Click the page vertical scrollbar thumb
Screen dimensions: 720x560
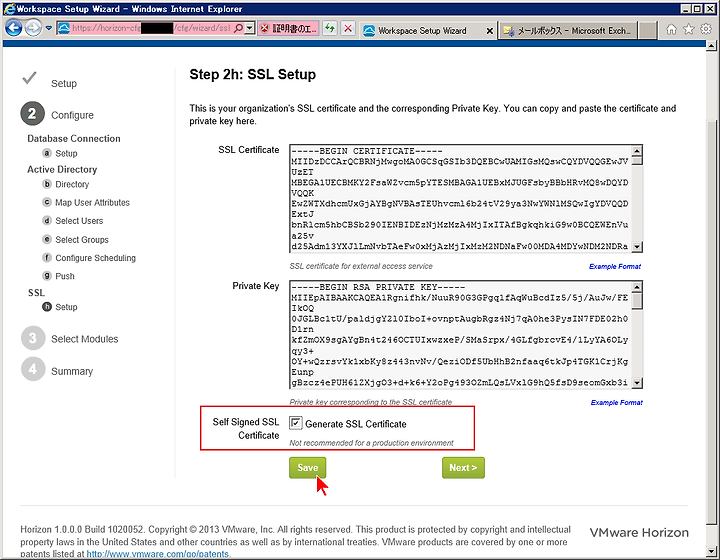click(711, 321)
